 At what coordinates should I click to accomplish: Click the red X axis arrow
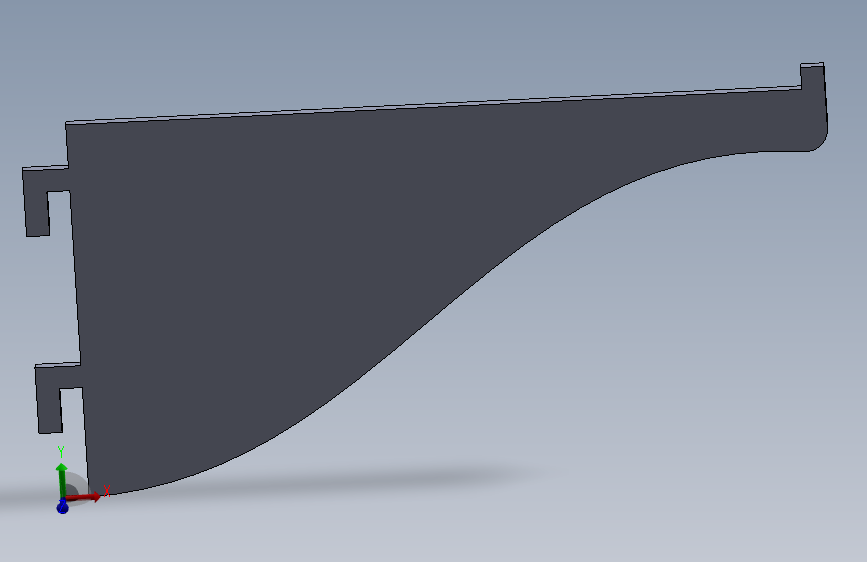[x=83, y=497]
